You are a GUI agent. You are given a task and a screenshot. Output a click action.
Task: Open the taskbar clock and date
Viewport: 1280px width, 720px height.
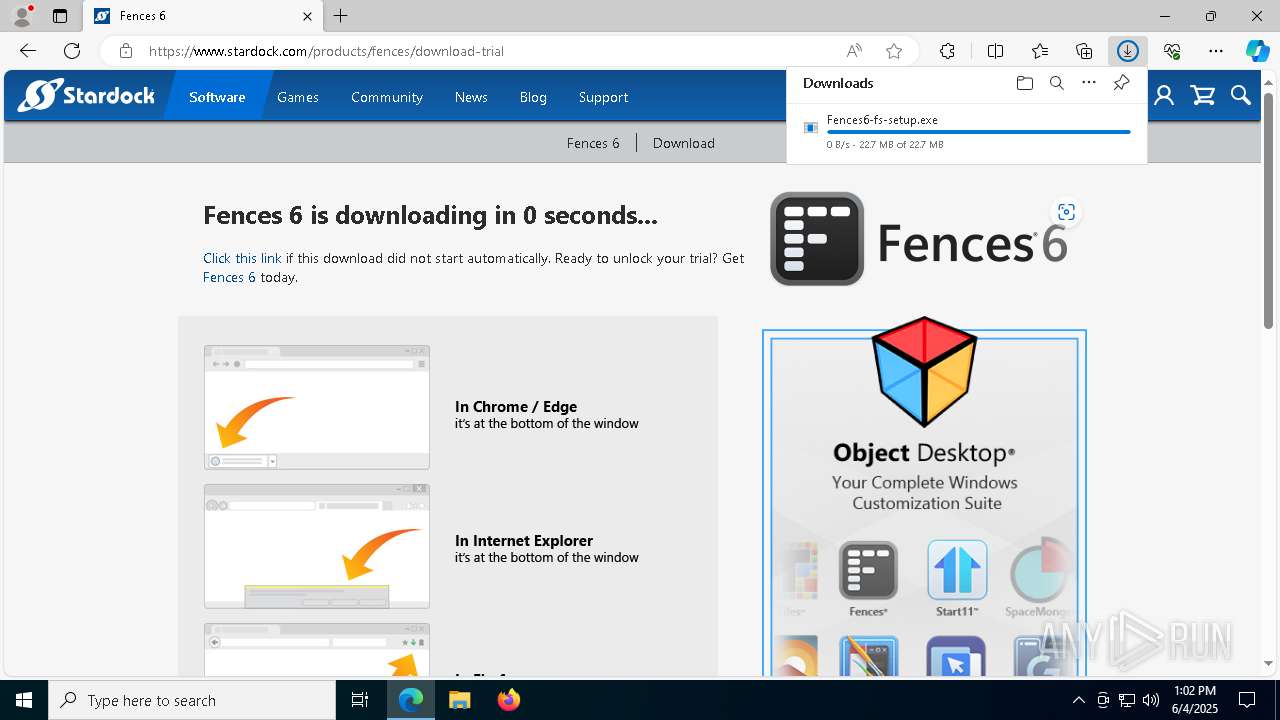click(1195, 700)
